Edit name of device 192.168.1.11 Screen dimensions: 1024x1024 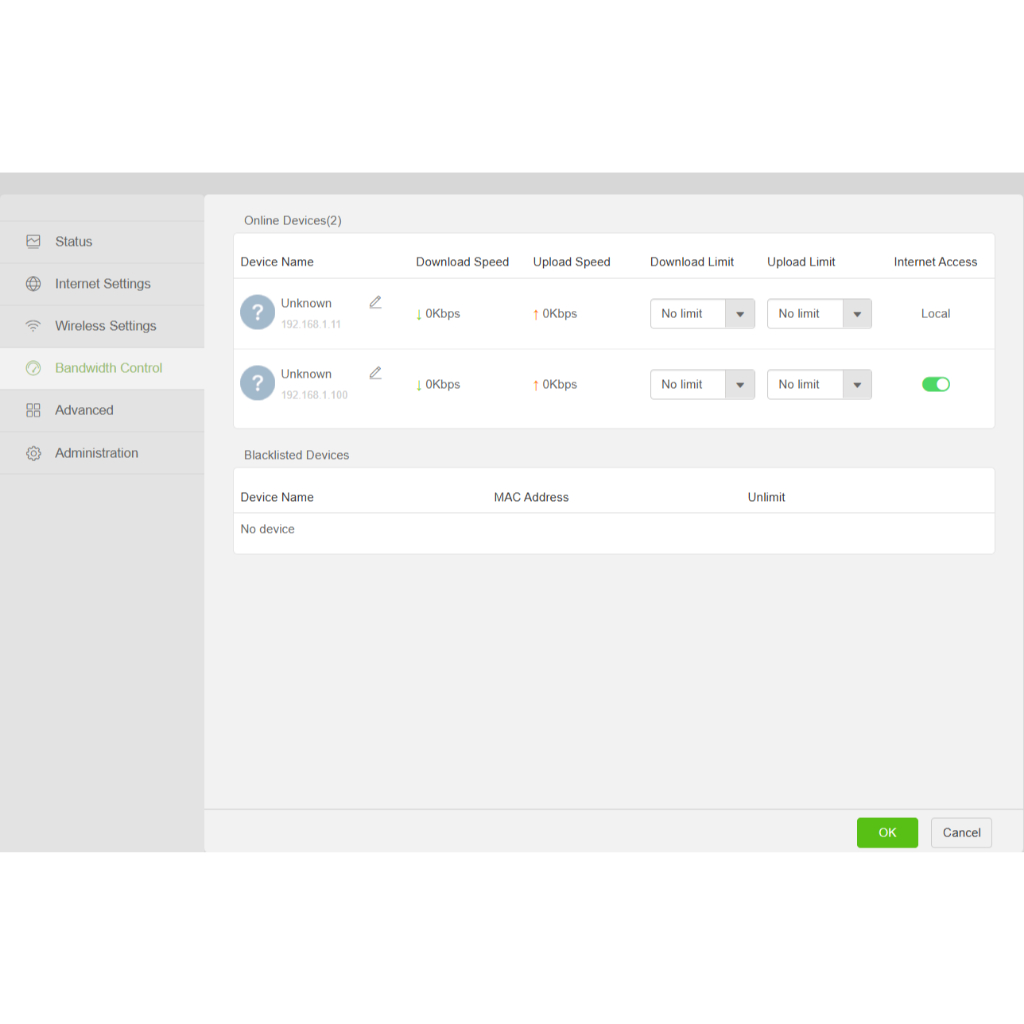coord(376,302)
